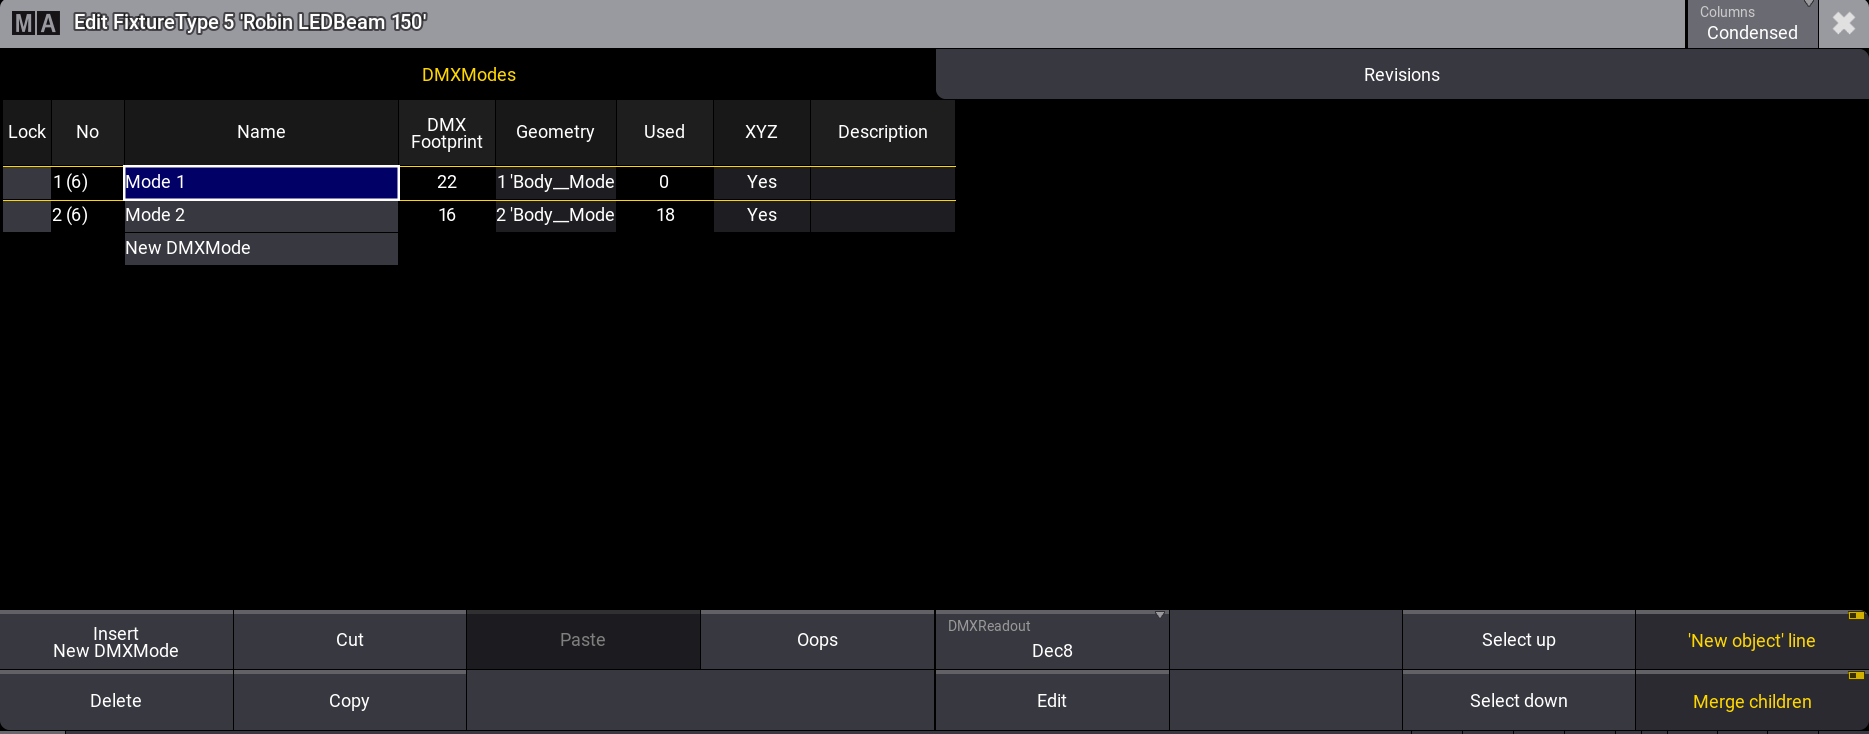Click the XYZ column header

[761, 132]
